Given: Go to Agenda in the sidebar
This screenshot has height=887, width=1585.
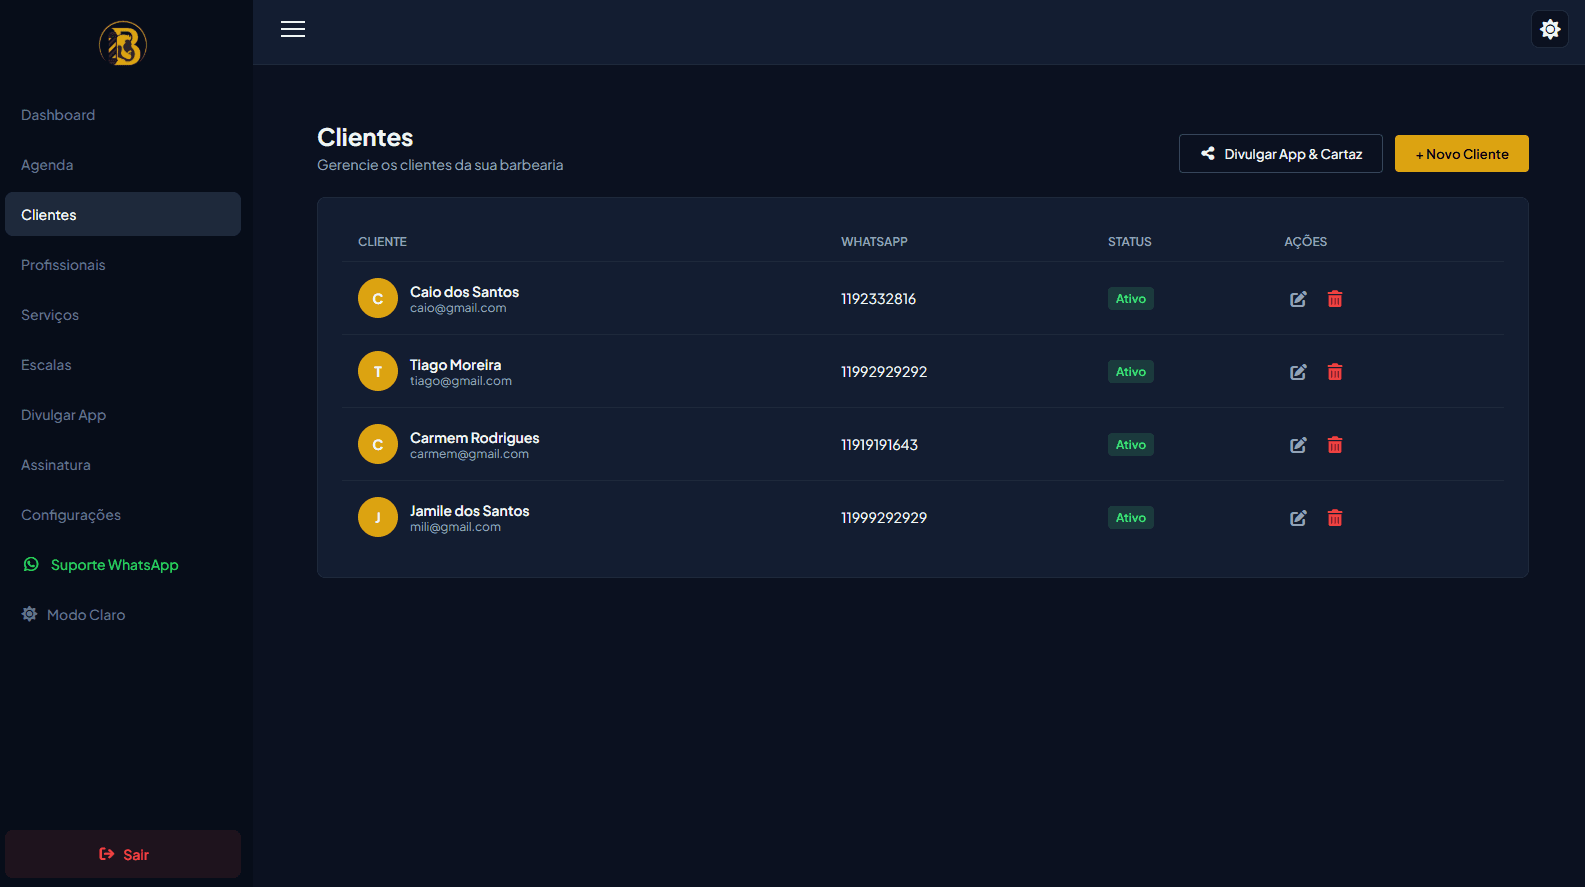Looking at the screenshot, I should pyautogui.click(x=123, y=165).
